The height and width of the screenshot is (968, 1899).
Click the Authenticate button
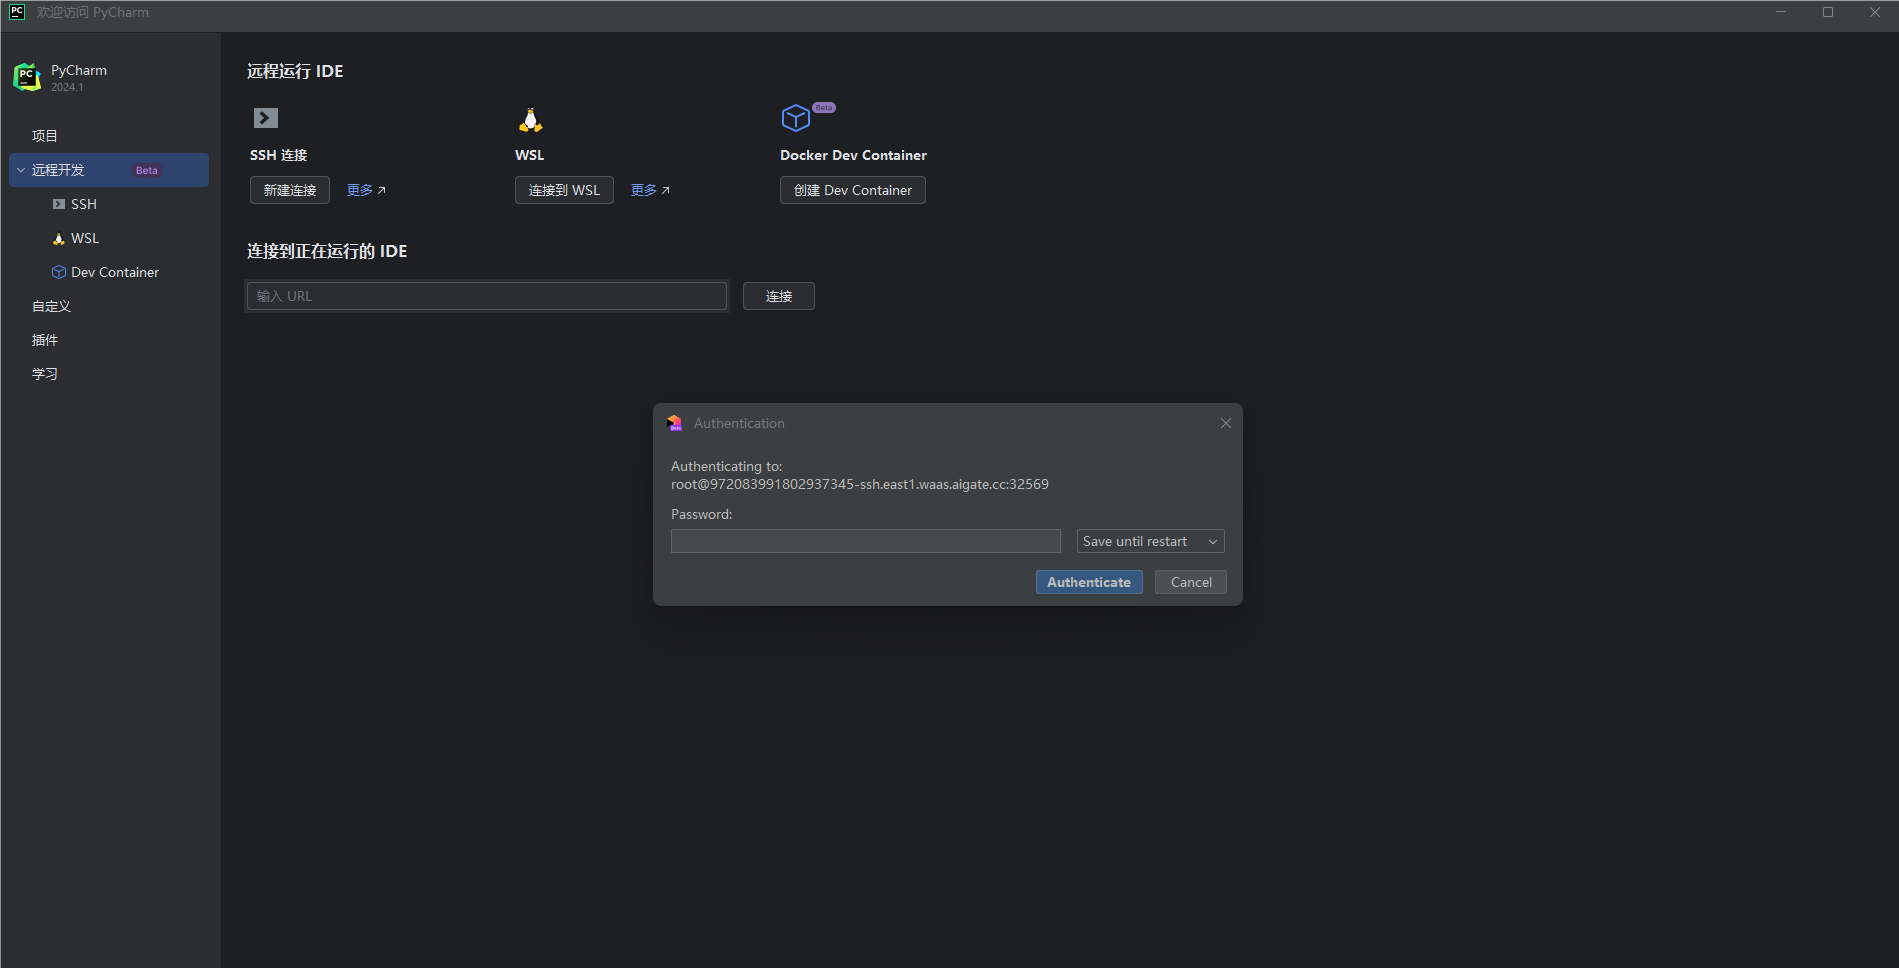pos(1088,582)
